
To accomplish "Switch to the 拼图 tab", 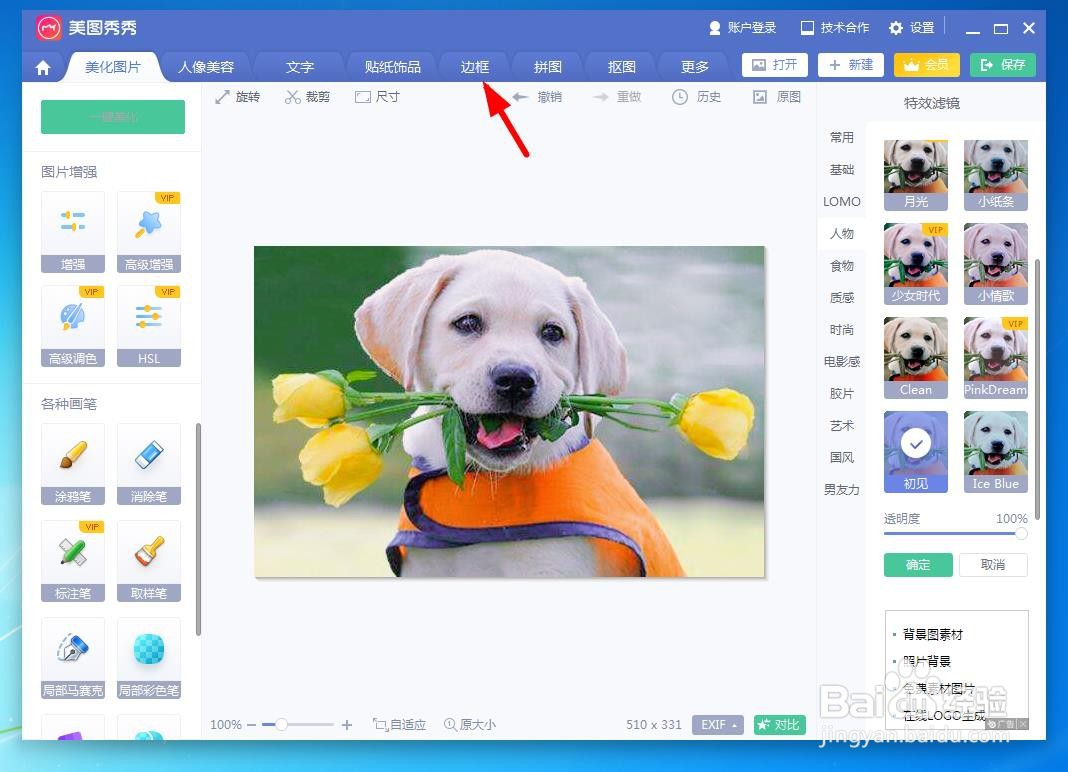I will pyautogui.click(x=548, y=67).
